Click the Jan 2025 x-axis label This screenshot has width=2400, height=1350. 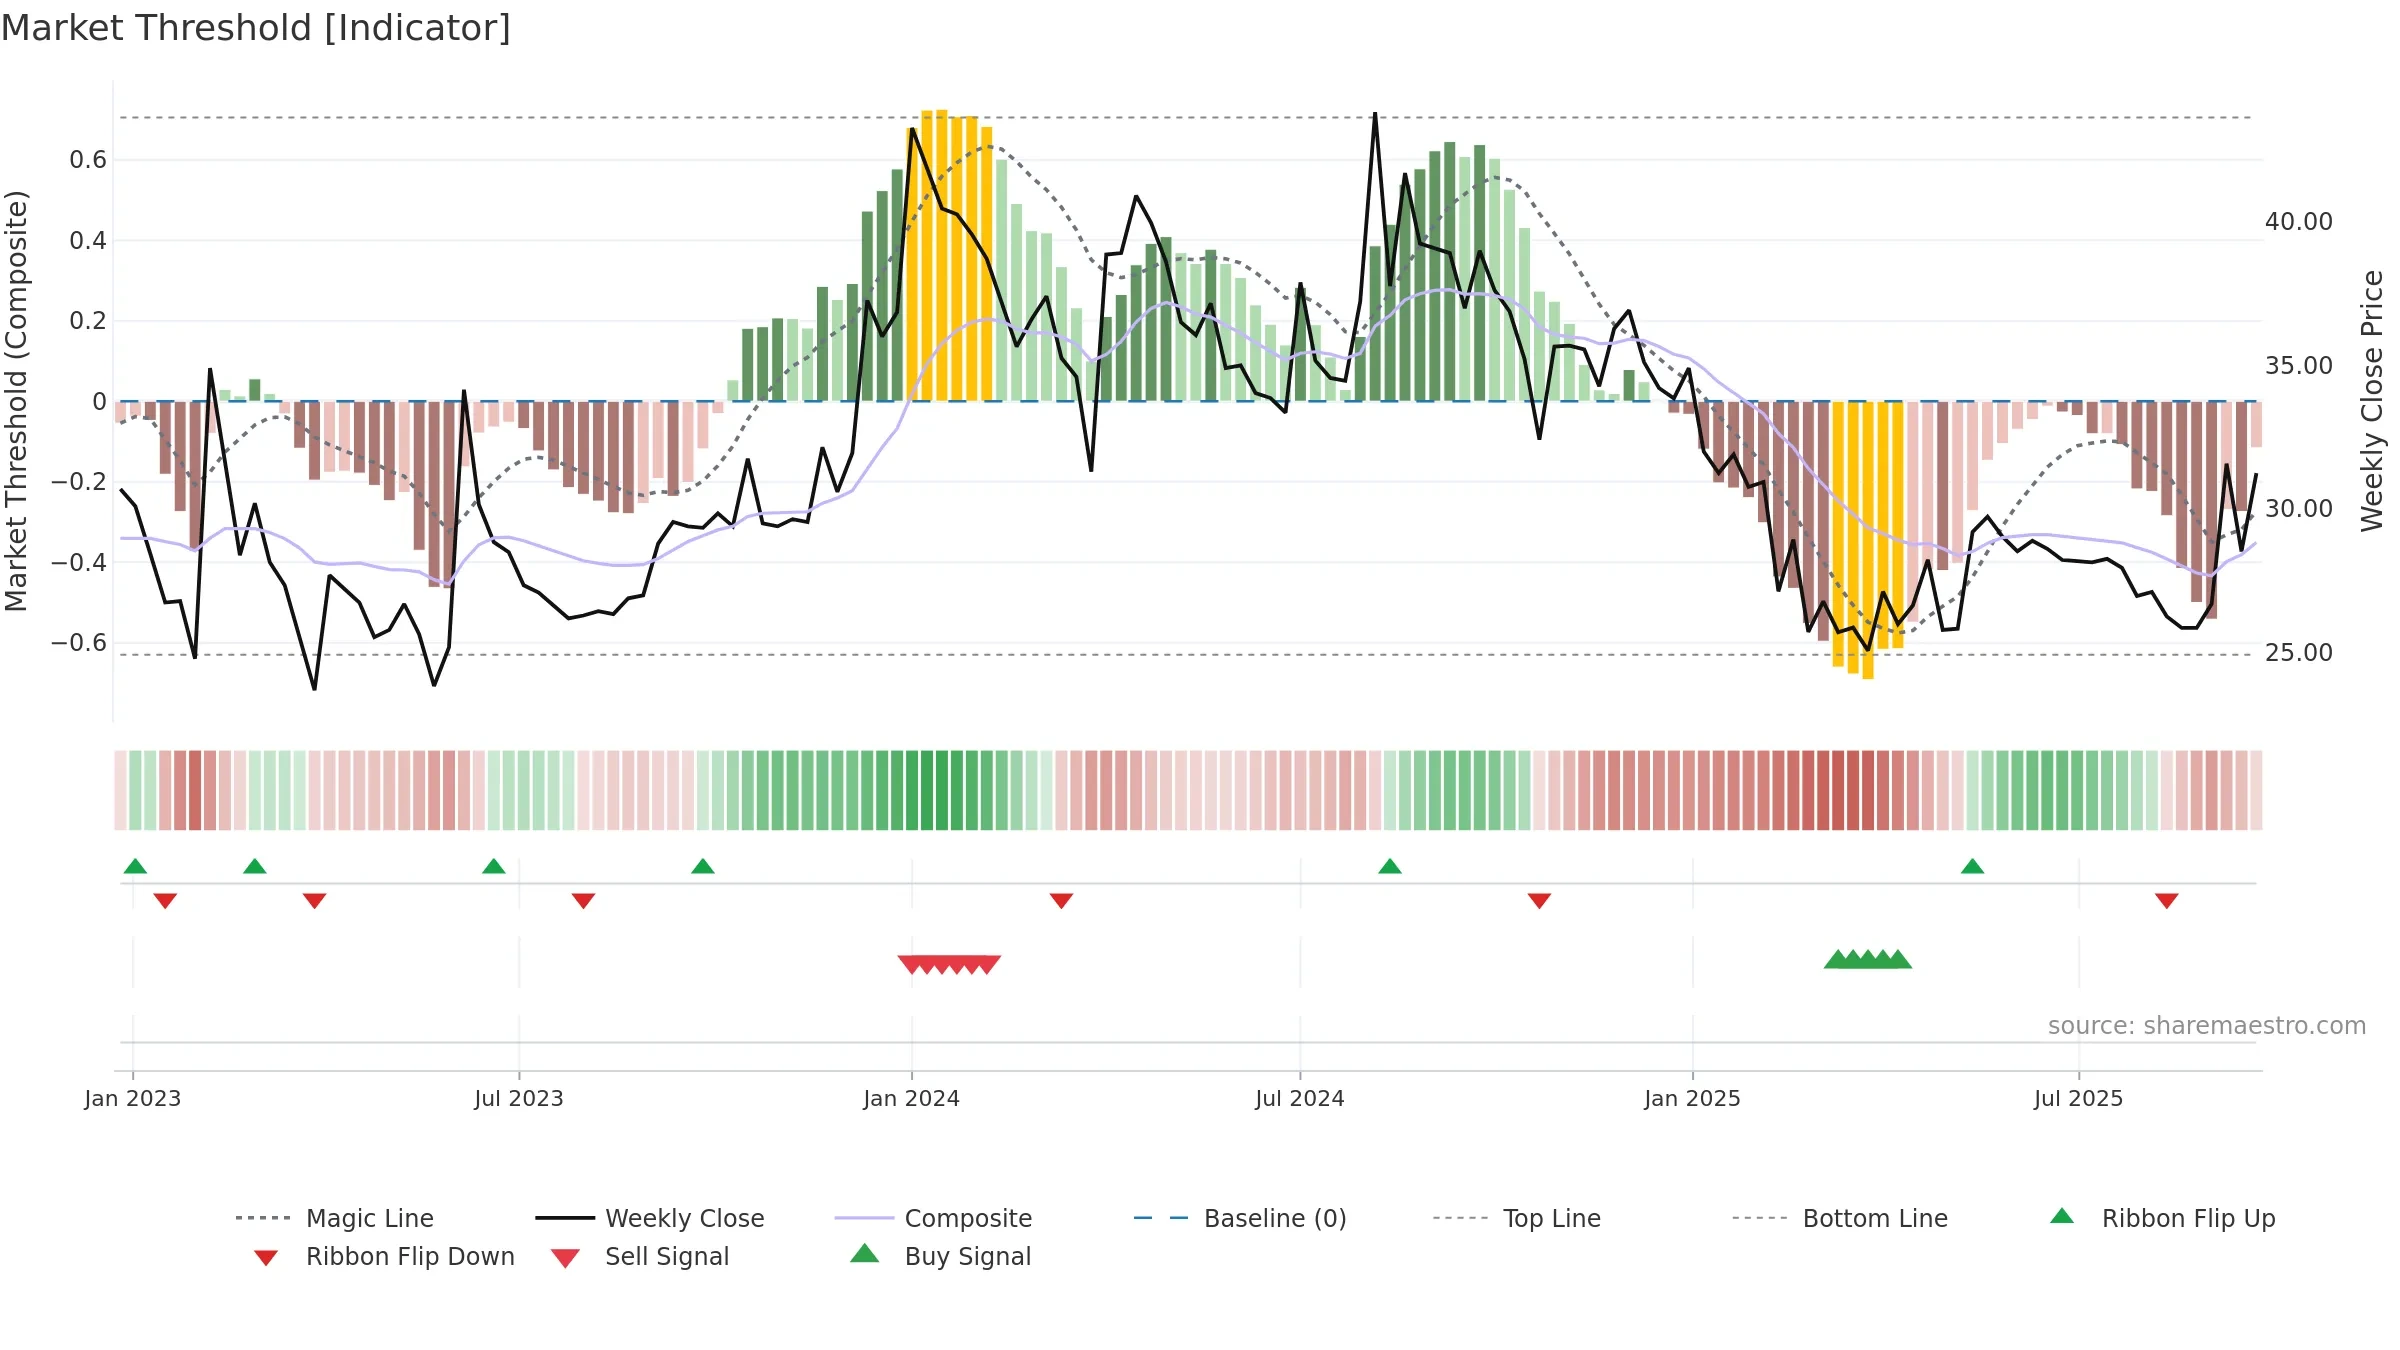click(x=1693, y=1098)
